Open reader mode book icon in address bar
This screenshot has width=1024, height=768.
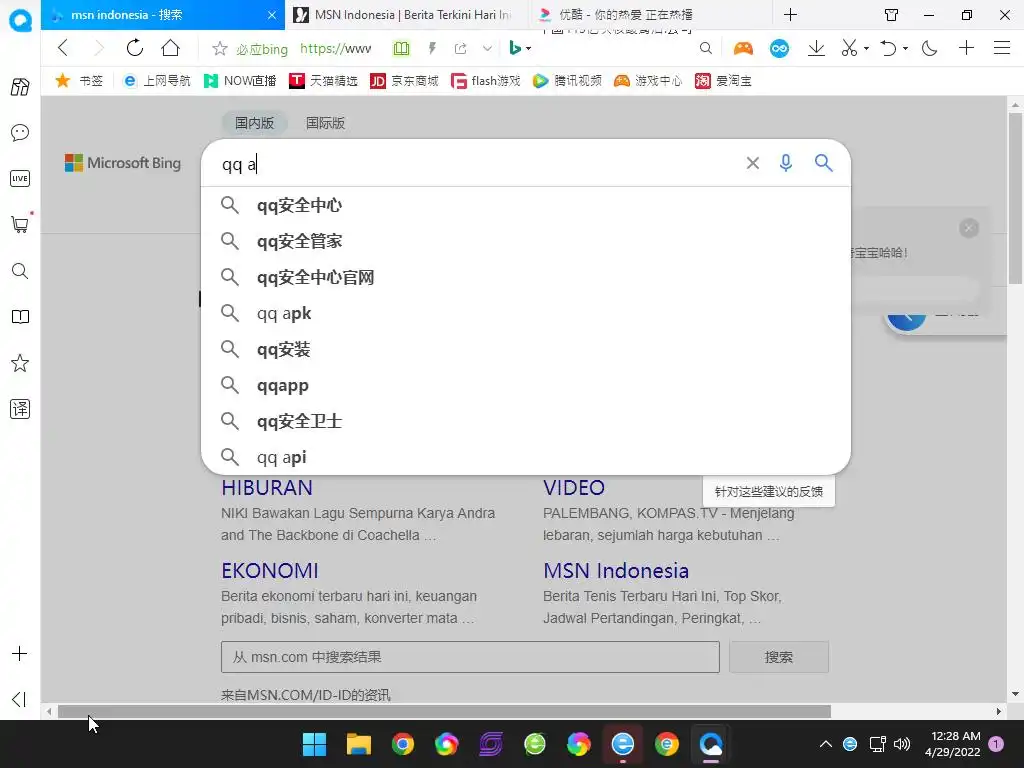coord(401,48)
